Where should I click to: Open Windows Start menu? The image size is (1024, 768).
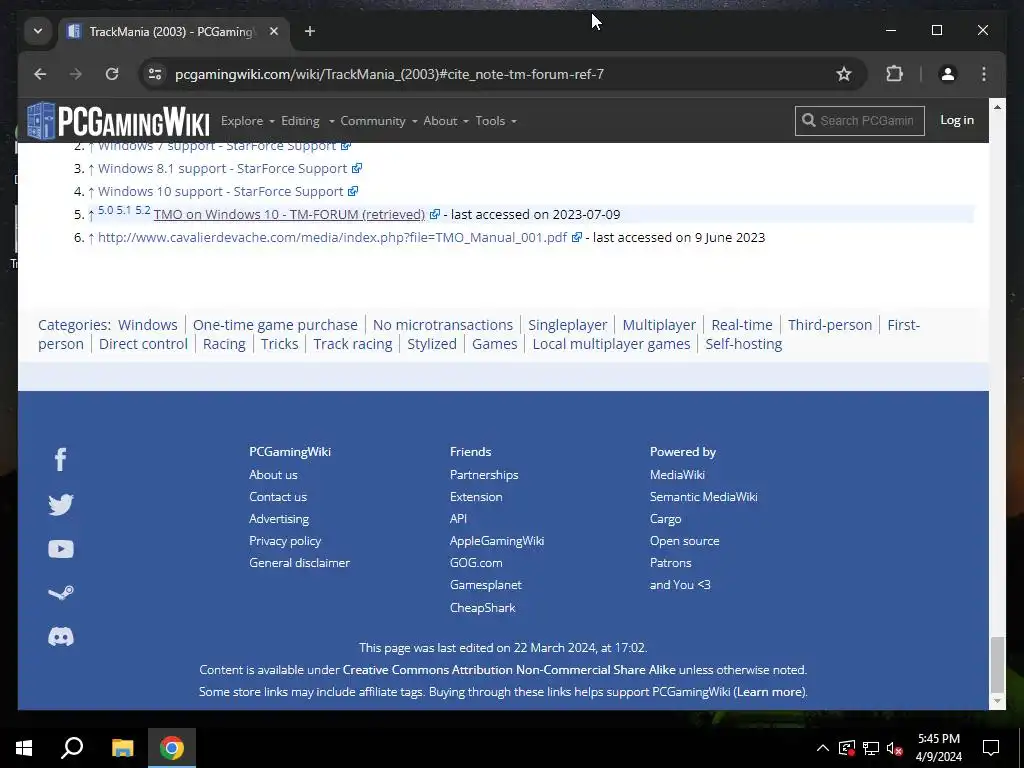(x=24, y=748)
